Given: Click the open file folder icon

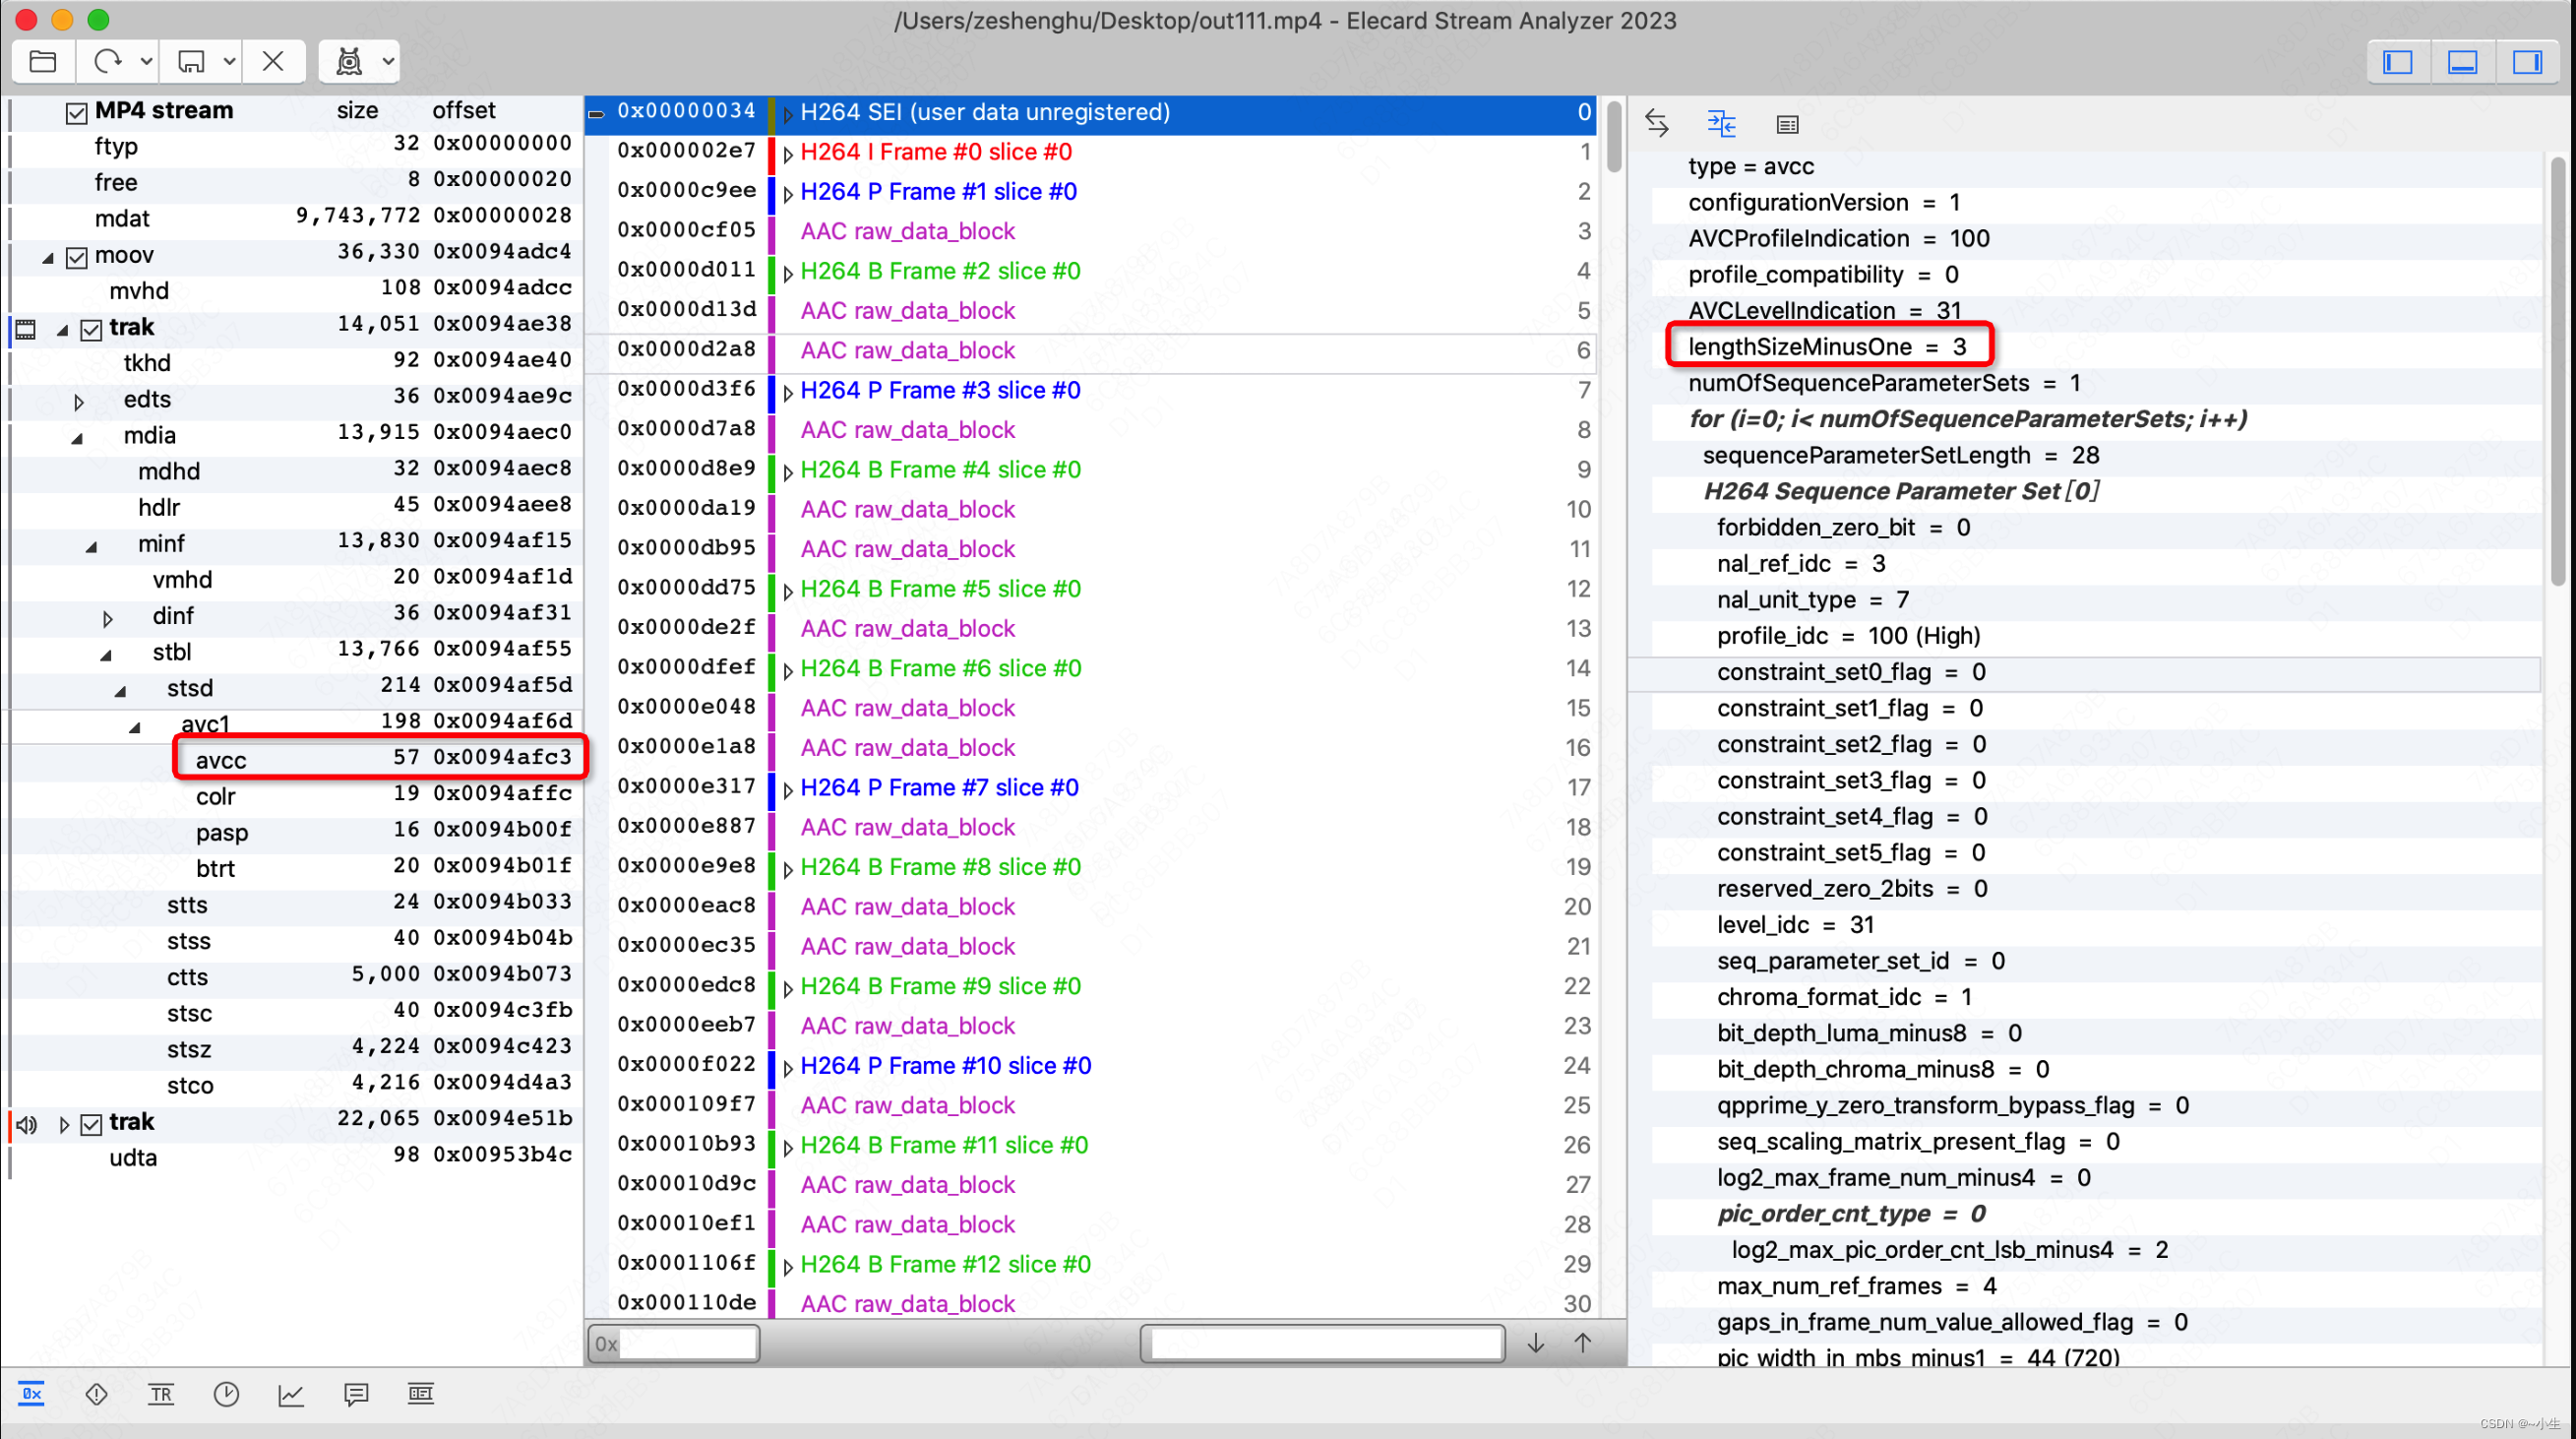Looking at the screenshot, I should (x=43, y=62).
